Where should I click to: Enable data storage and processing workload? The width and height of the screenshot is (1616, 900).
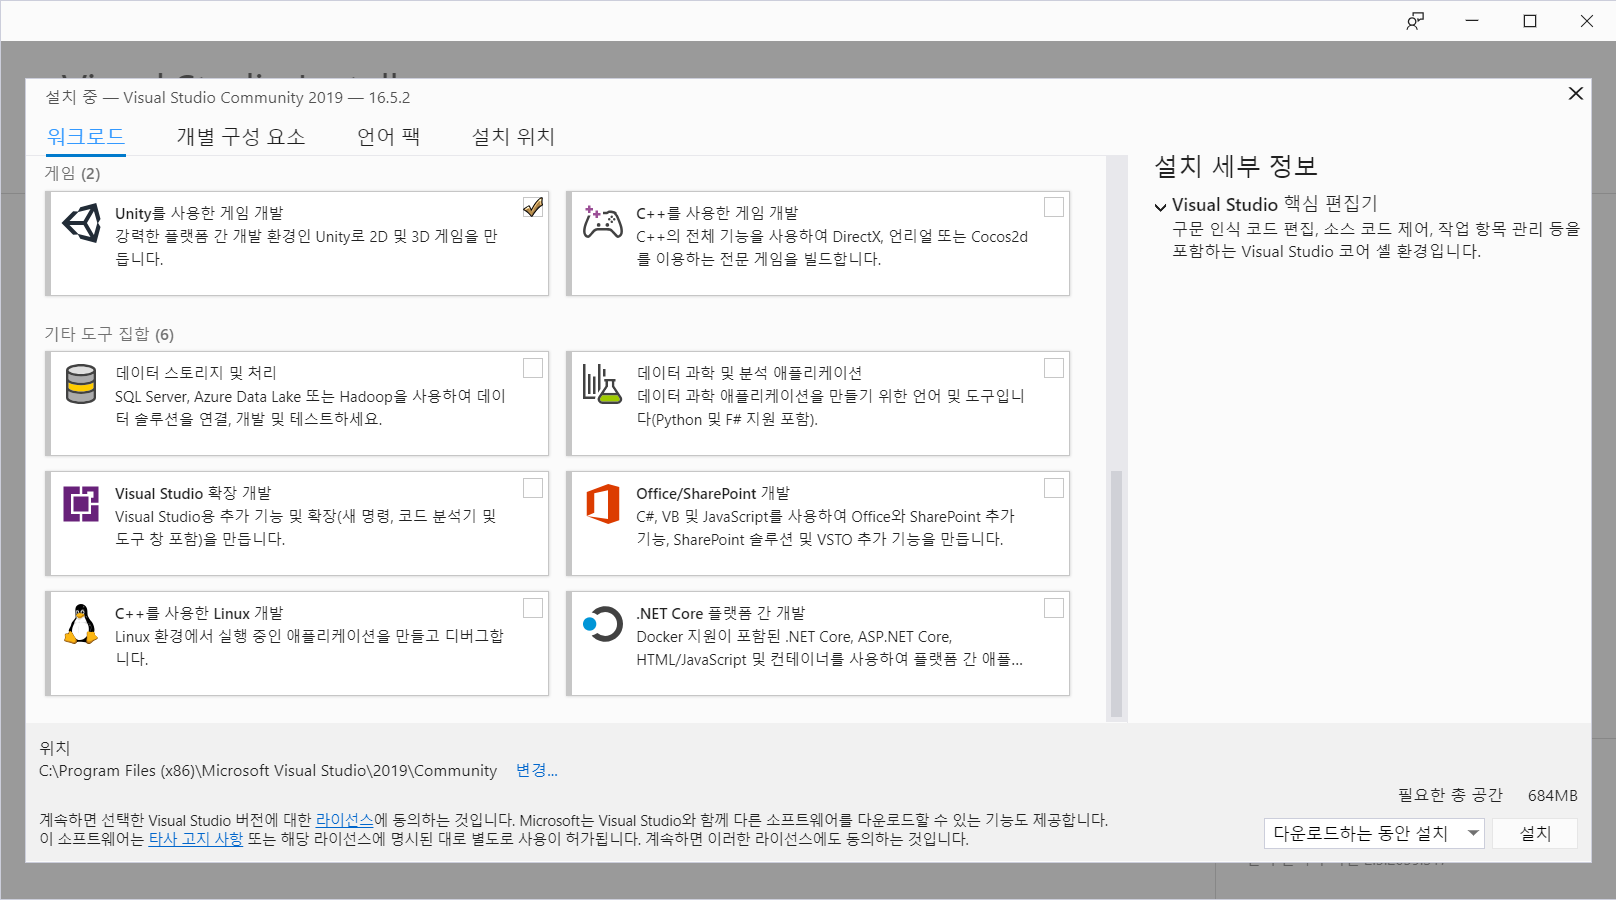[x=533, y=368]
